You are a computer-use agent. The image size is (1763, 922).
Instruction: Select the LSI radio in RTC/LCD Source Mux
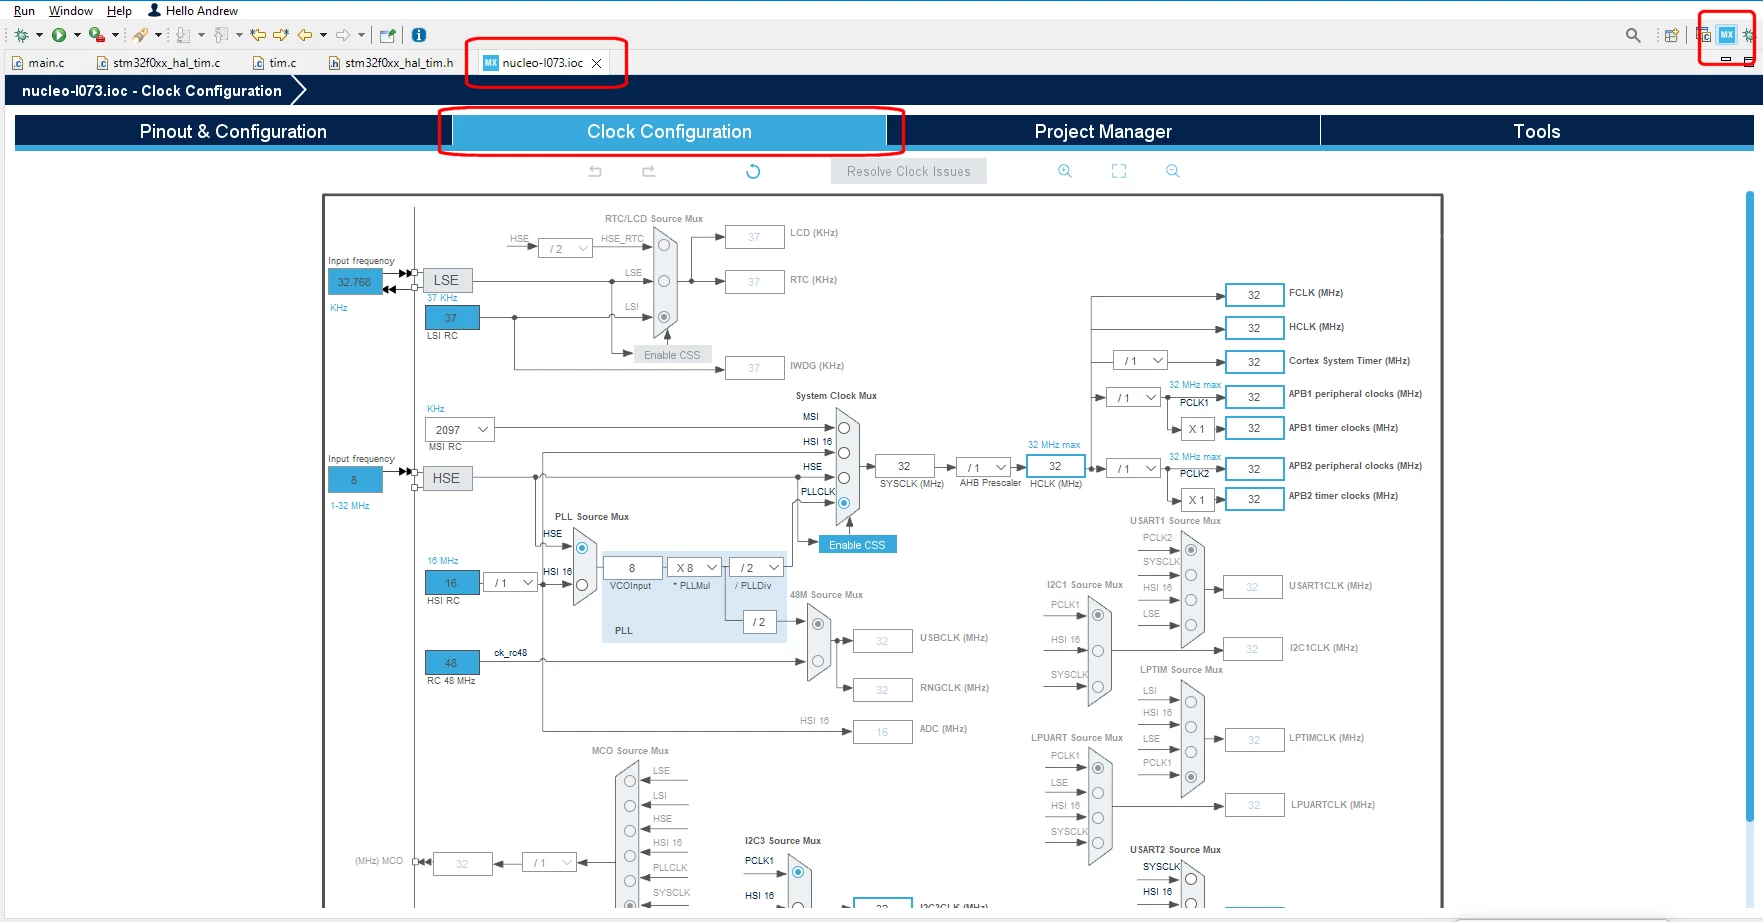click(664, 317)
